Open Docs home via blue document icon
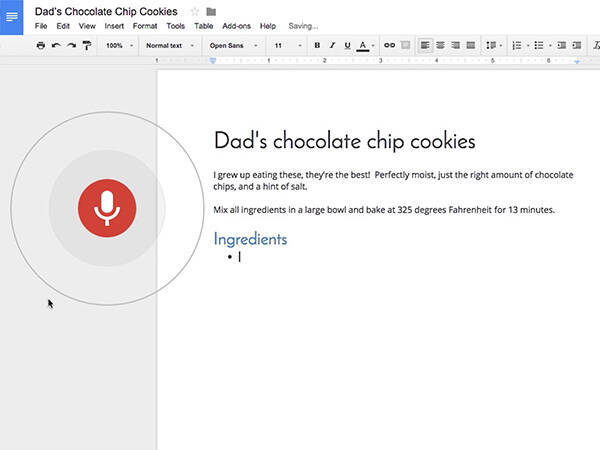Image resolution: width=600 pixels, height=450 pixels. 12,17
